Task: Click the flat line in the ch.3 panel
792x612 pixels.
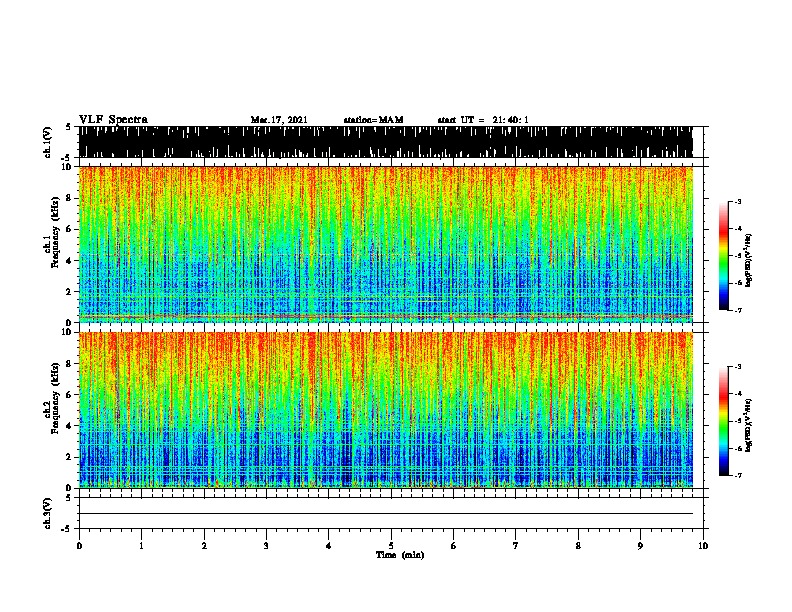Action: (385, 514)
